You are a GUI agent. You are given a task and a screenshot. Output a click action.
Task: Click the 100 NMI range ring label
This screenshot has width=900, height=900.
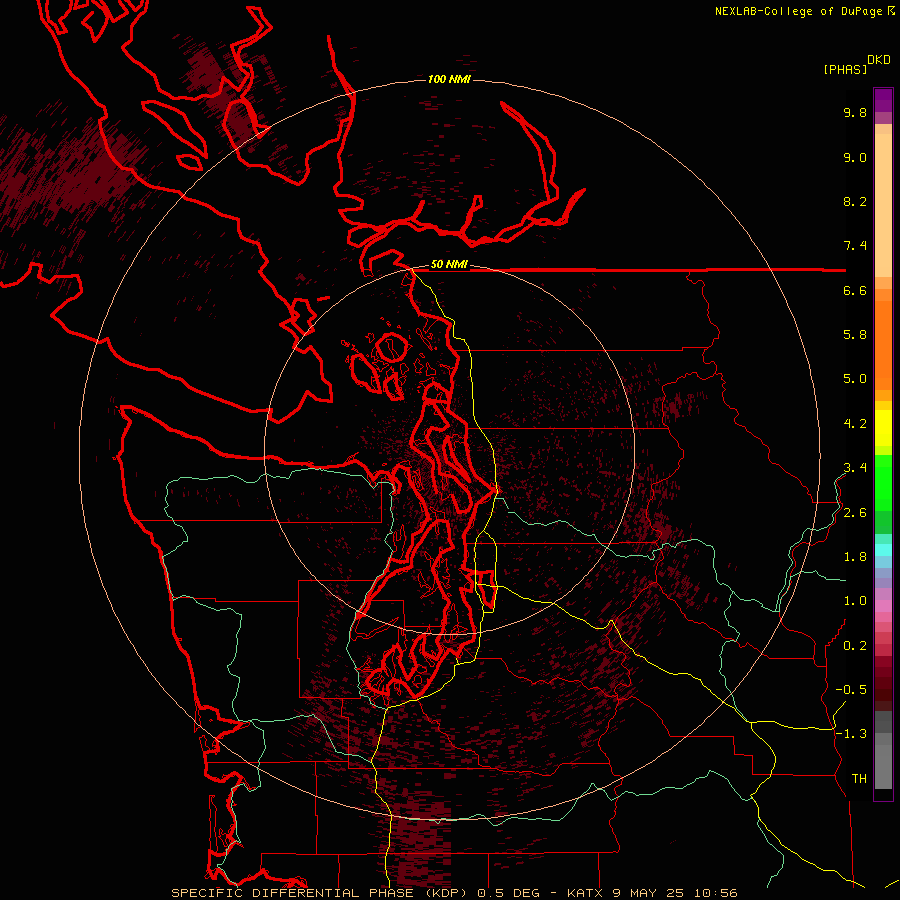coord(449,79)
